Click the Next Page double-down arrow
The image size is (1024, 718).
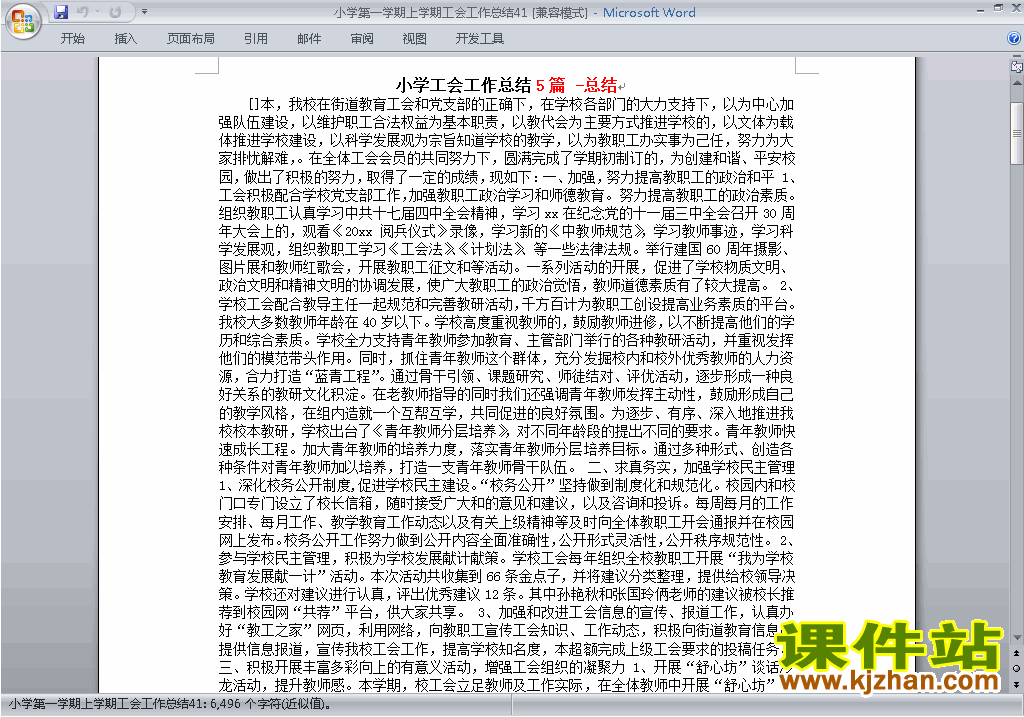point(1017,684)
